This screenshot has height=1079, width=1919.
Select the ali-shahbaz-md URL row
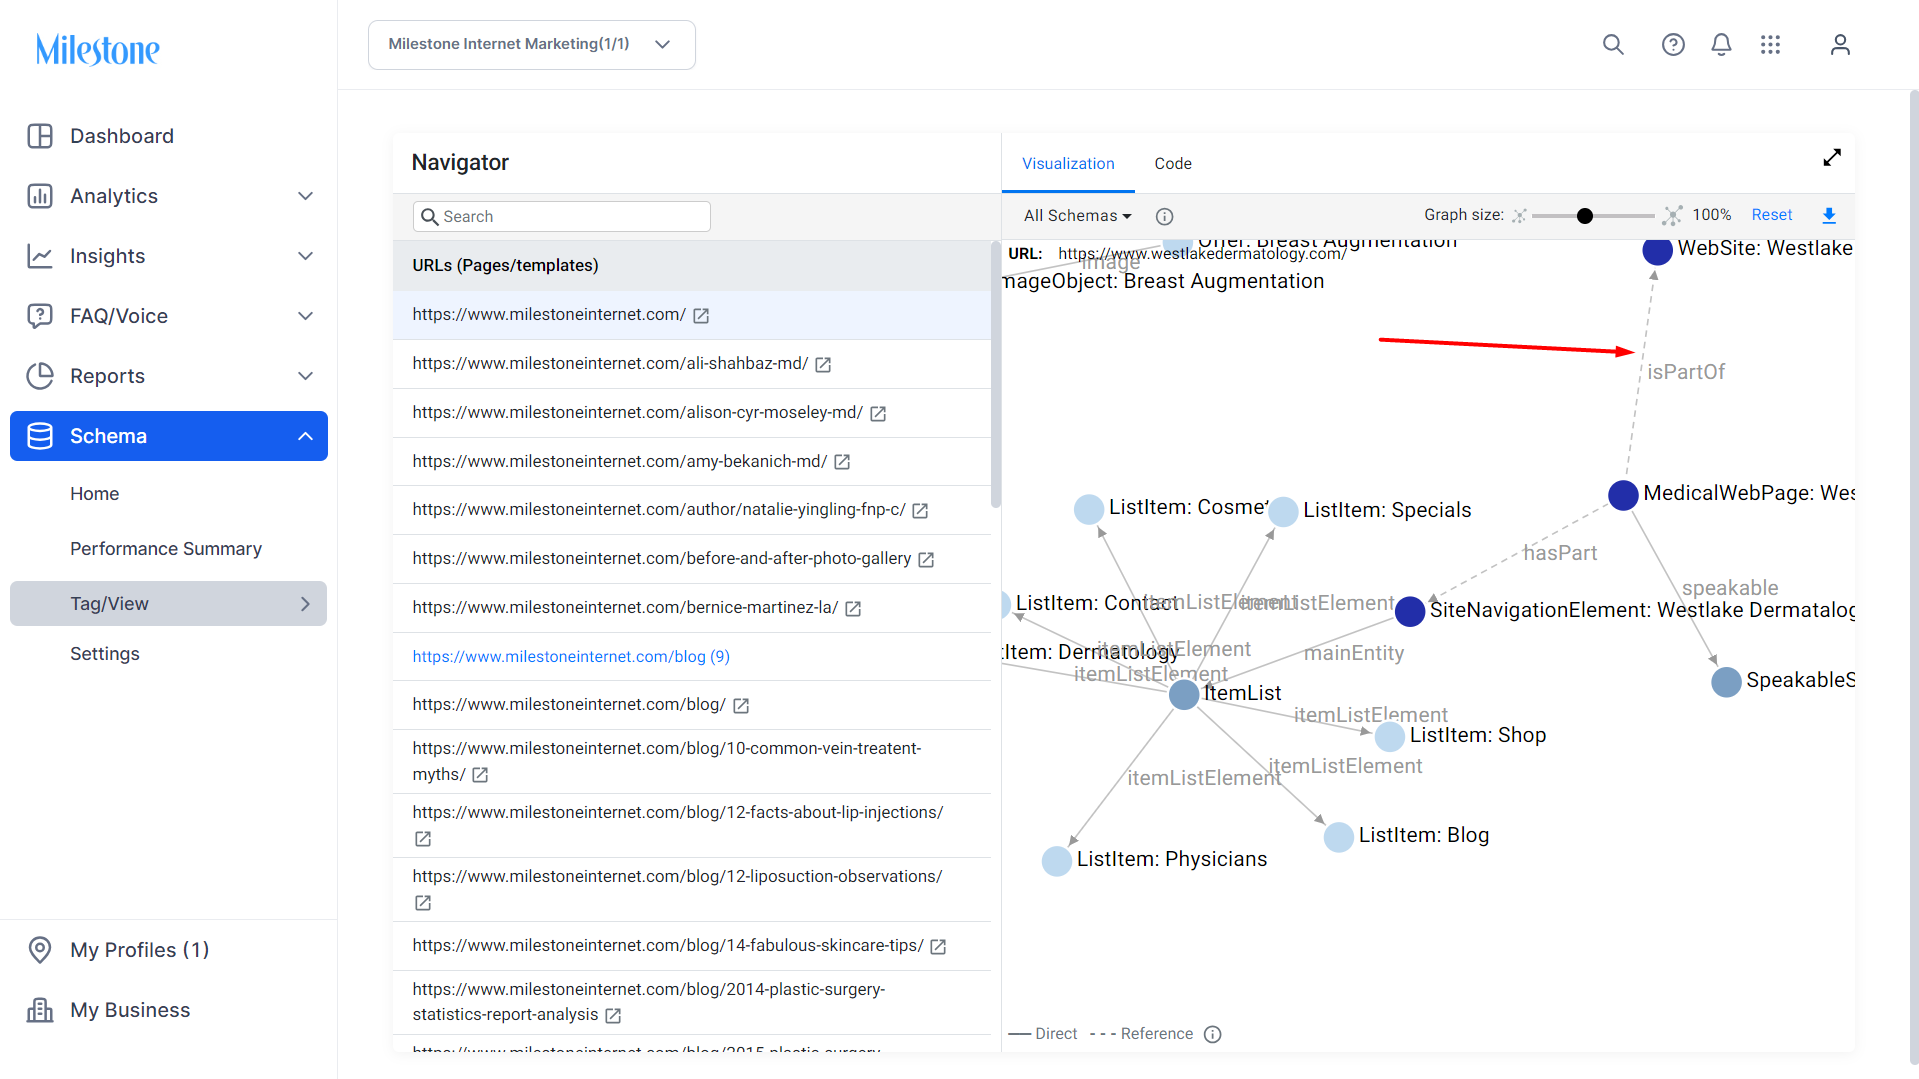[x=692, y=364]
